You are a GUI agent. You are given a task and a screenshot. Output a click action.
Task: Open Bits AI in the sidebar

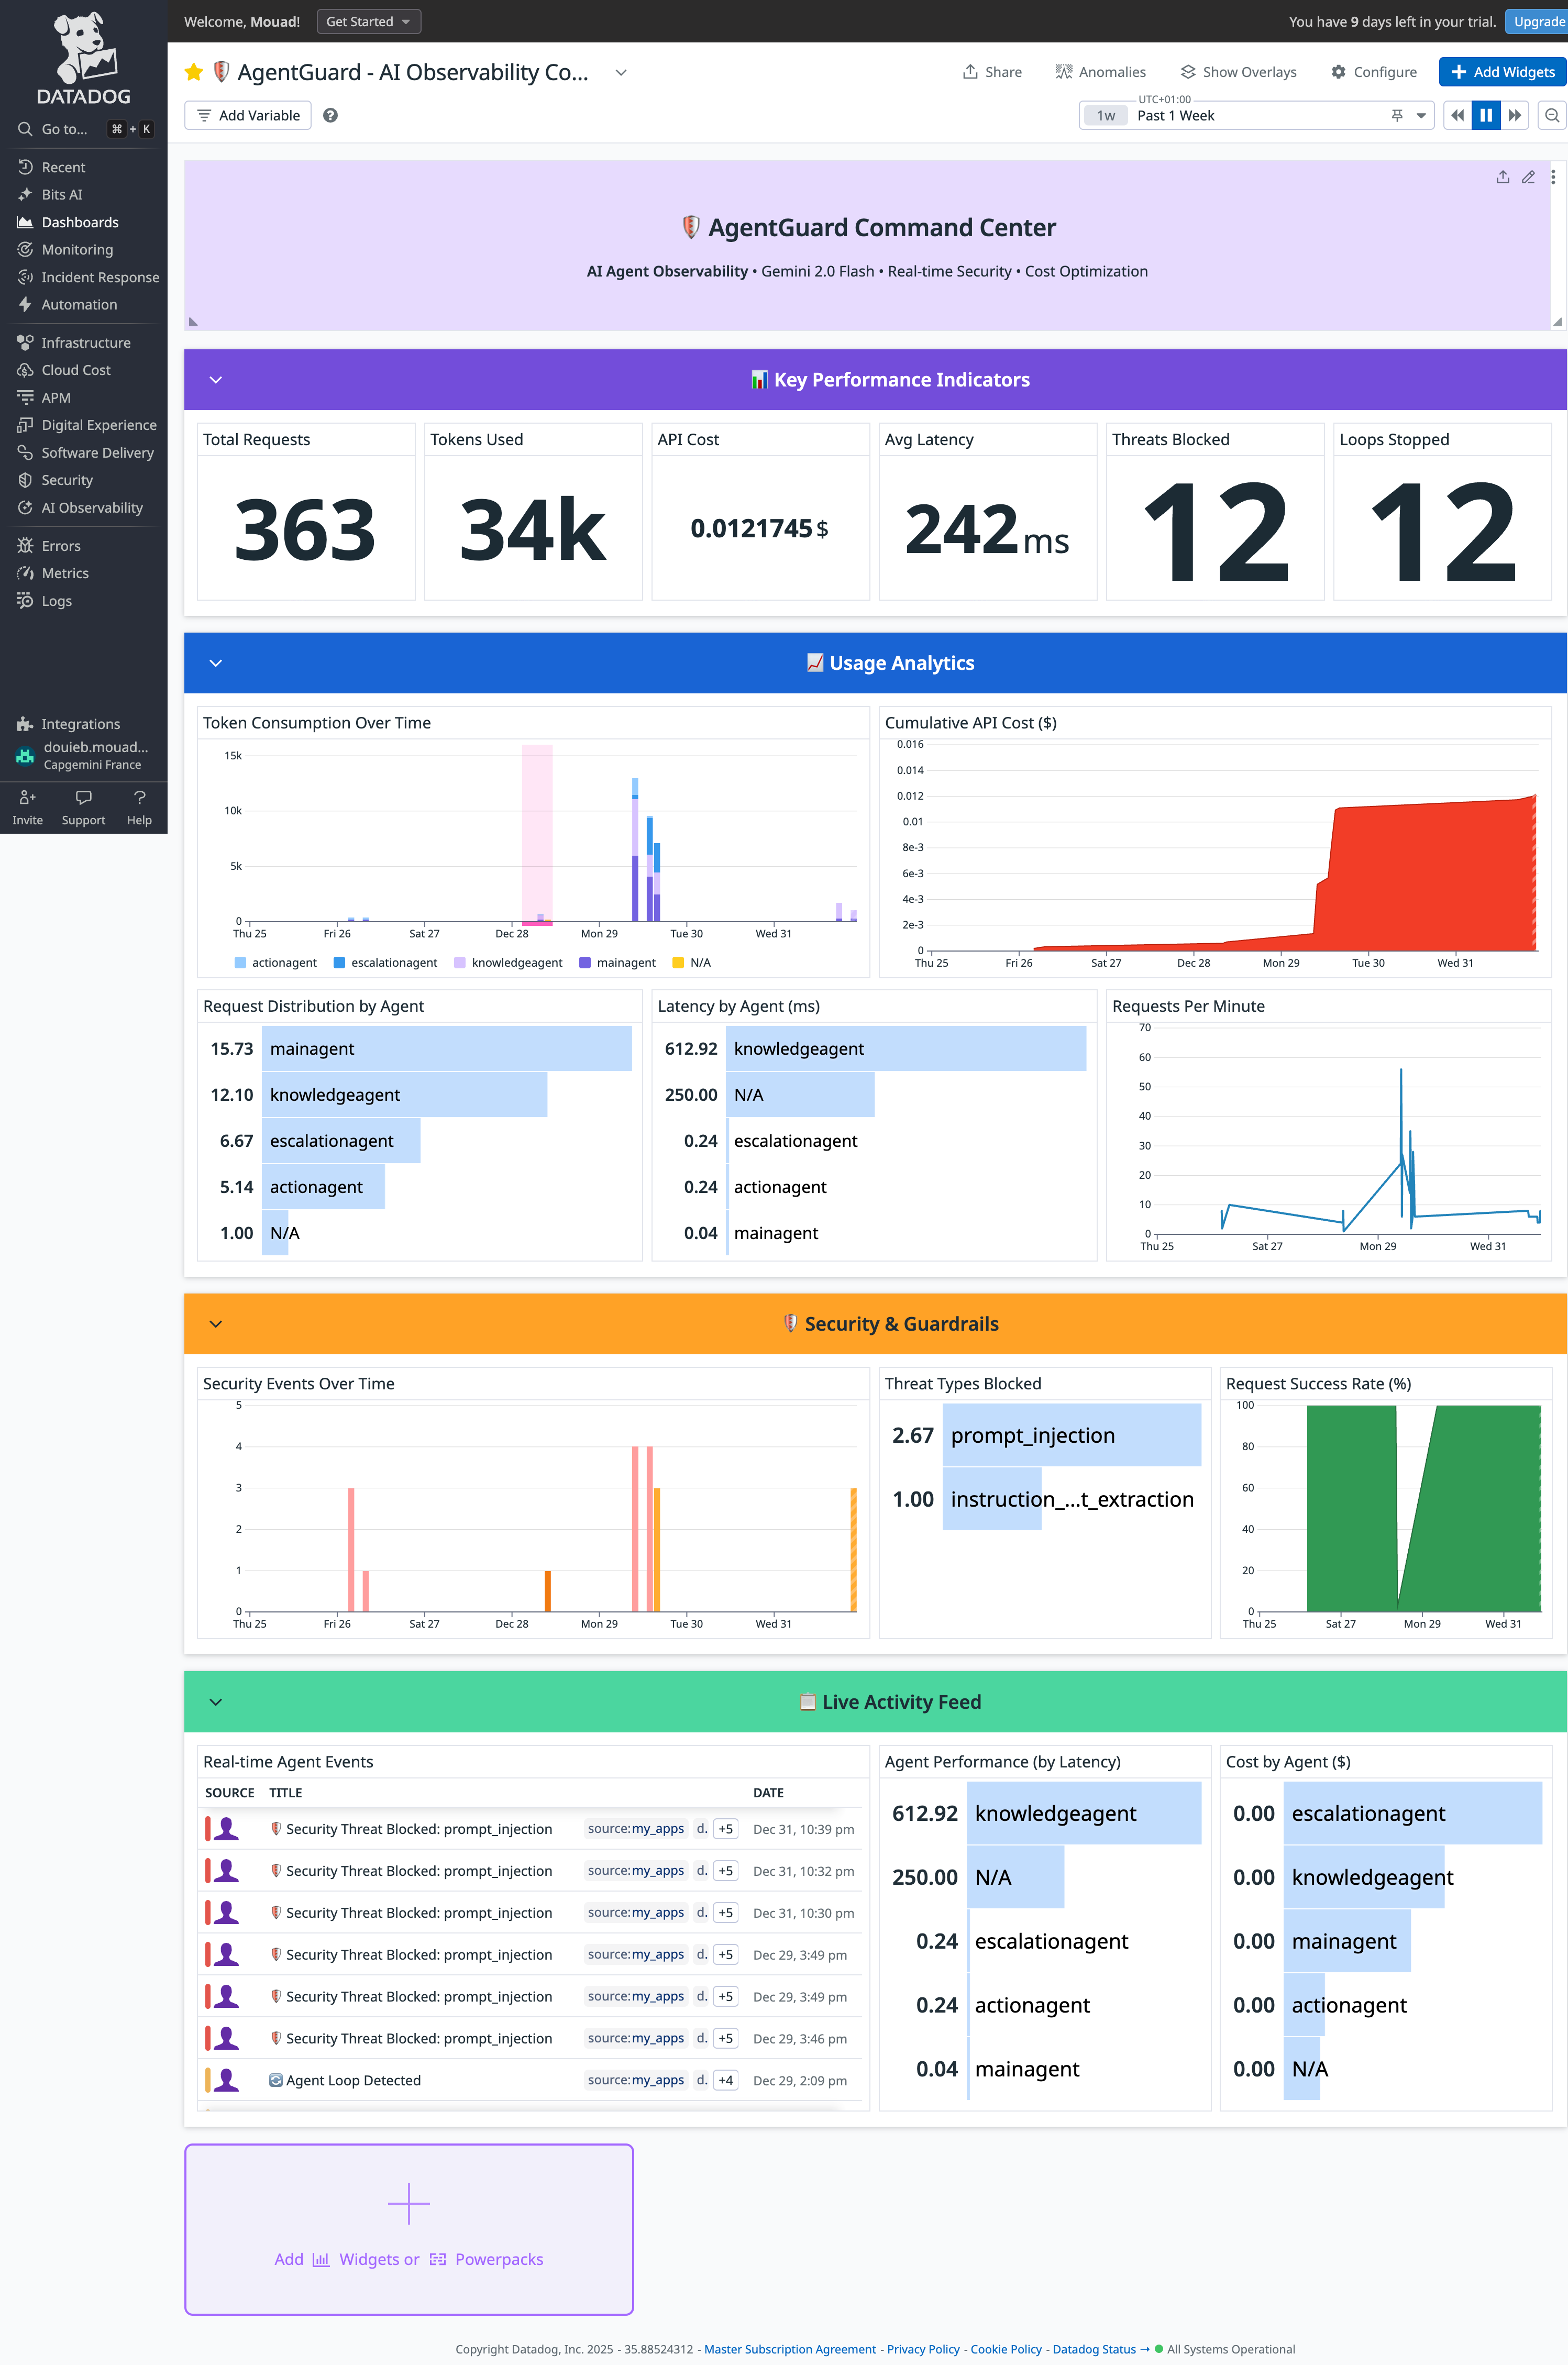pyautogui.click(x=62, y=194)
